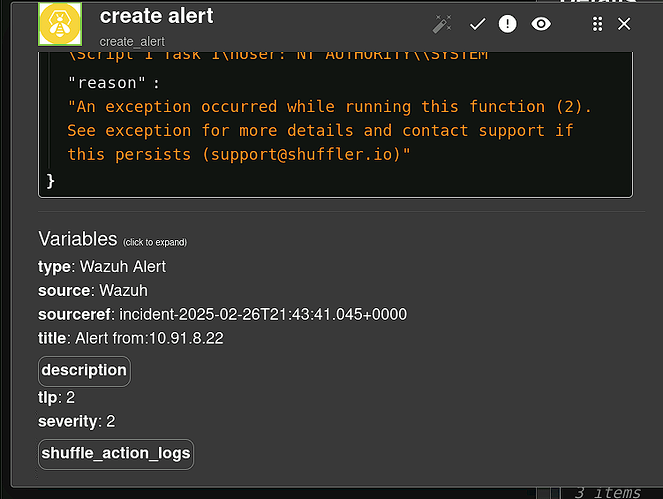663x499 pixels.
Task: Click the magic wand autocomplete icon
Action: pyautogui.click(x=442, y=24)
